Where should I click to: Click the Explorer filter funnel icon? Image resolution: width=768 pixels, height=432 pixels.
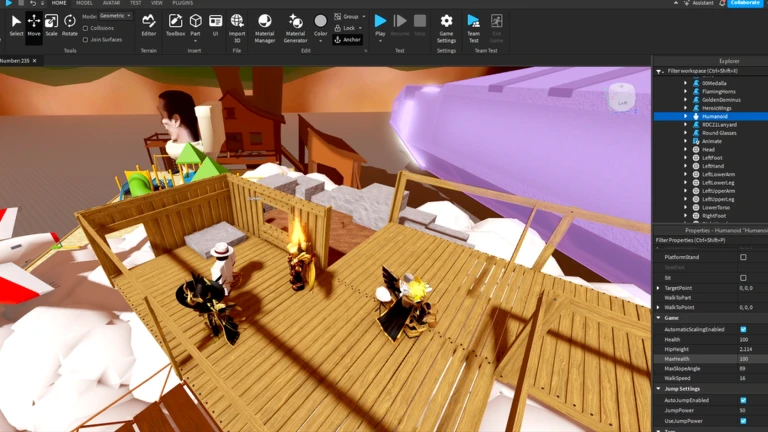click(659, 72)
